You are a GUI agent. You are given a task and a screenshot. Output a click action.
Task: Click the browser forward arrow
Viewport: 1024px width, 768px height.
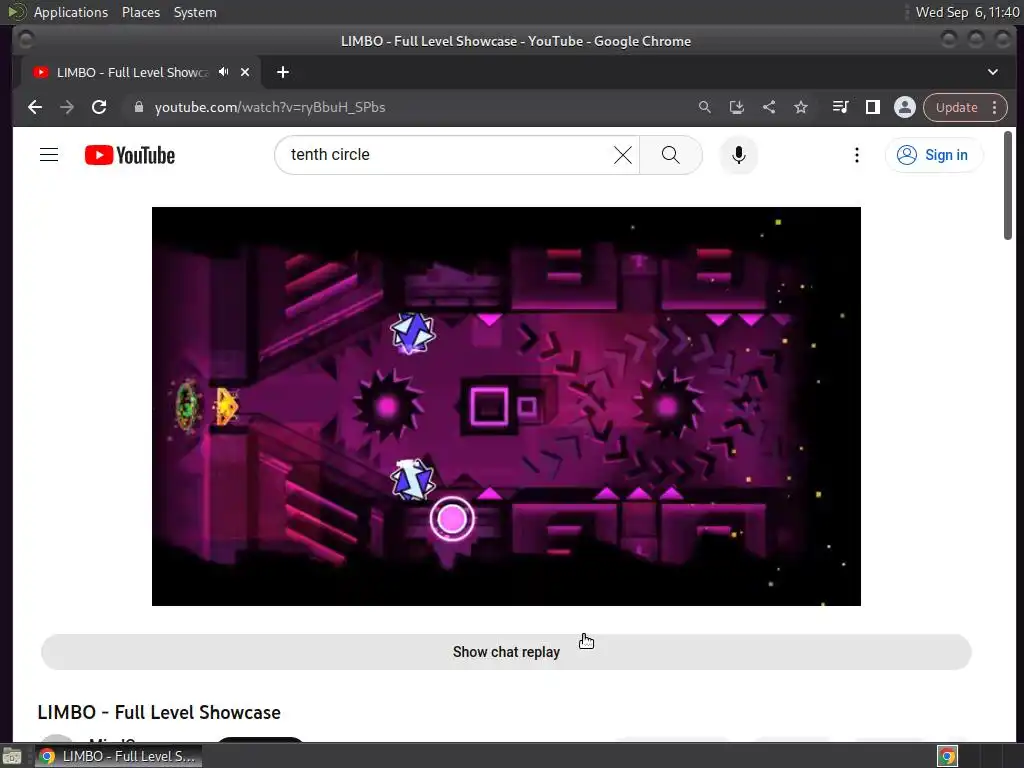click(67, 107)
